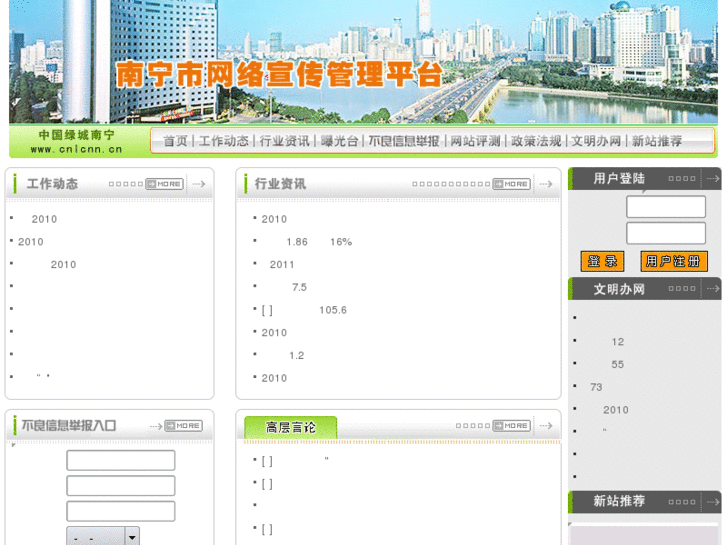Focus second input in 不良信息举报入口 form
The image size is (727, 545).
(x=121, y=486)
